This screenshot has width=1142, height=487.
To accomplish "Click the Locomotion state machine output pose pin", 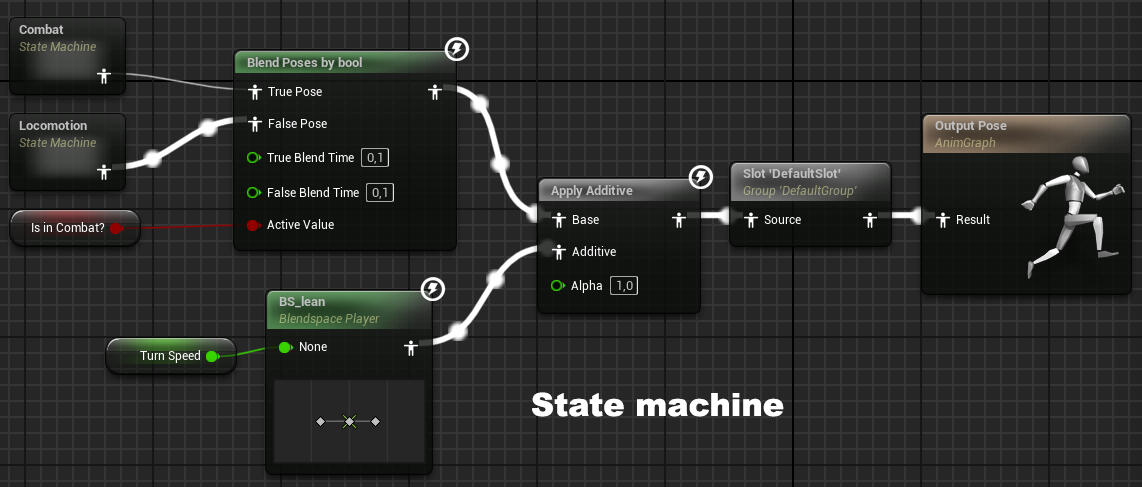I will tap(103, 172).
